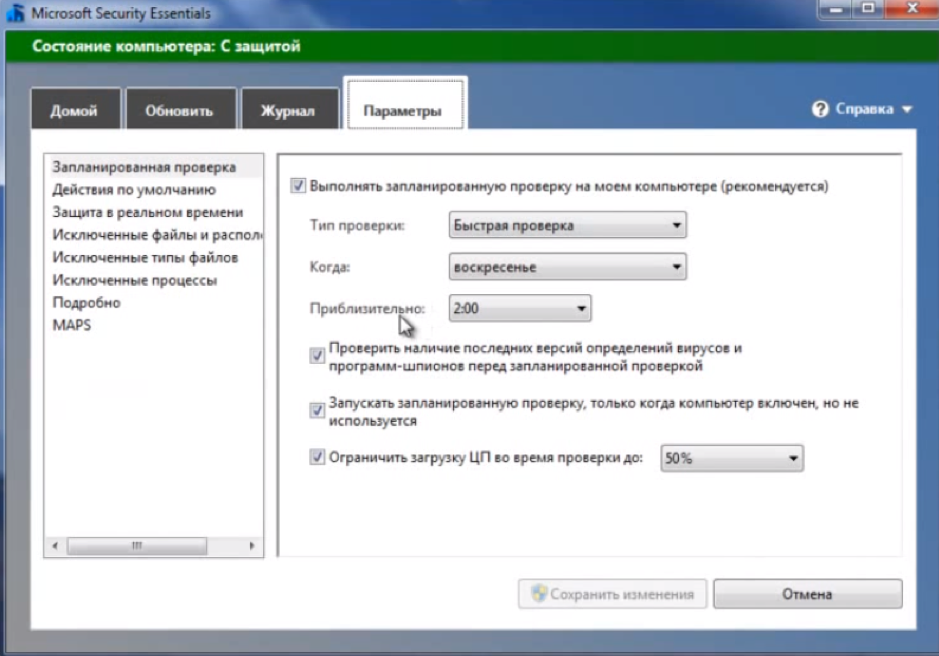Viewport: 939px width, 656px height.
Task: Click the Отмена button
Action: click(807, 594)
